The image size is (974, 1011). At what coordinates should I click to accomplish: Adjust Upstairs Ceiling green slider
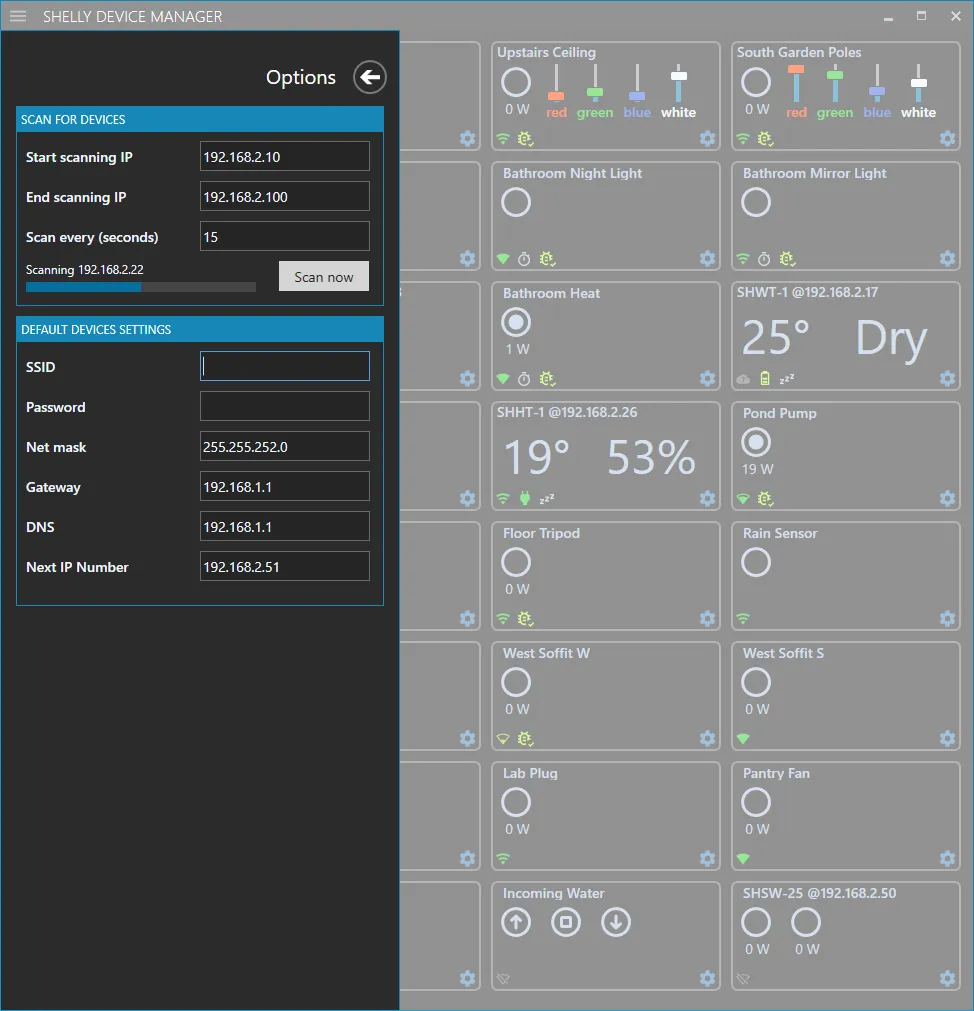click(x=595, y=92)
